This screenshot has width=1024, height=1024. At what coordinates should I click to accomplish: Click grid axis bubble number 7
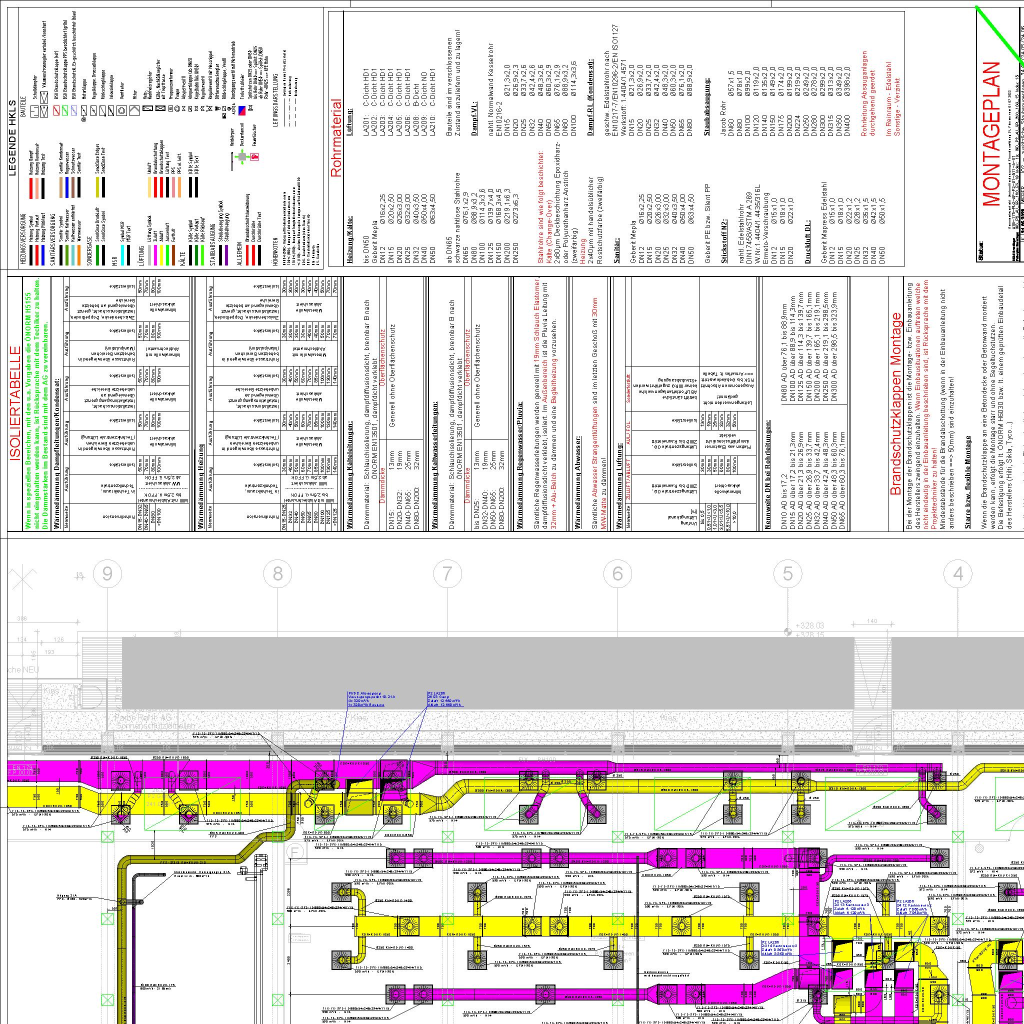point(447,573)
